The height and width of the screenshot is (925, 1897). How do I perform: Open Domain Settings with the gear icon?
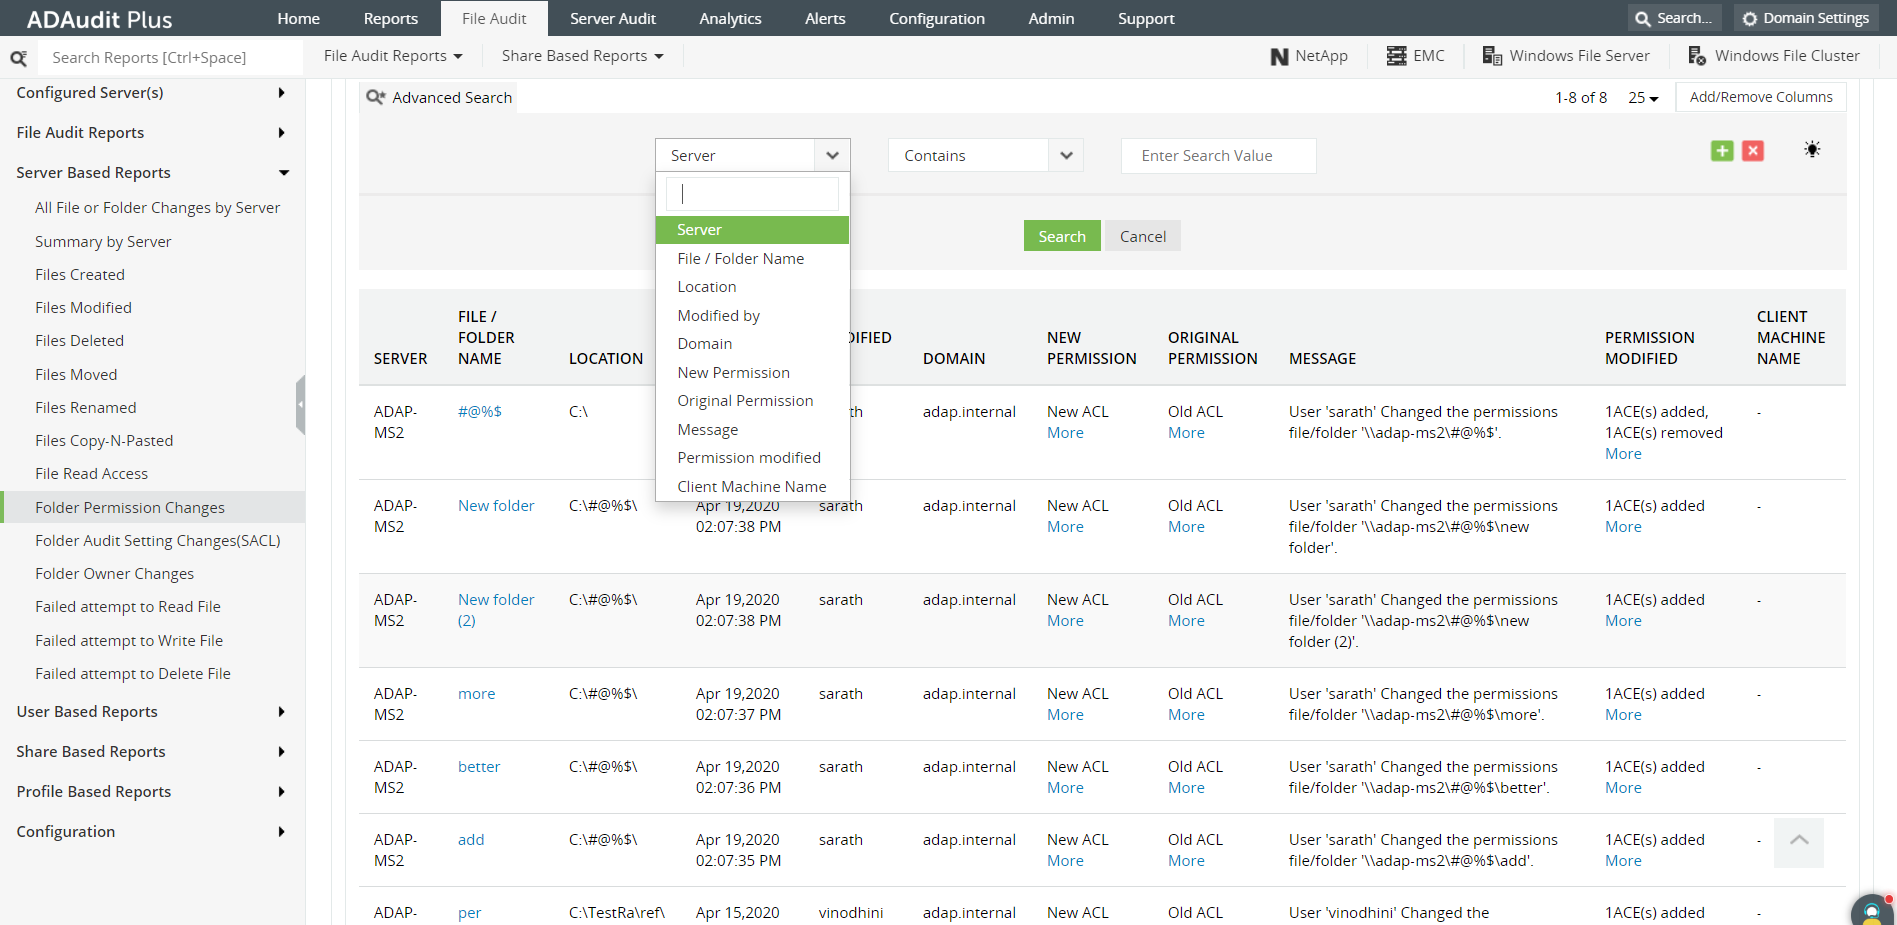click(x=1750, y=17)
